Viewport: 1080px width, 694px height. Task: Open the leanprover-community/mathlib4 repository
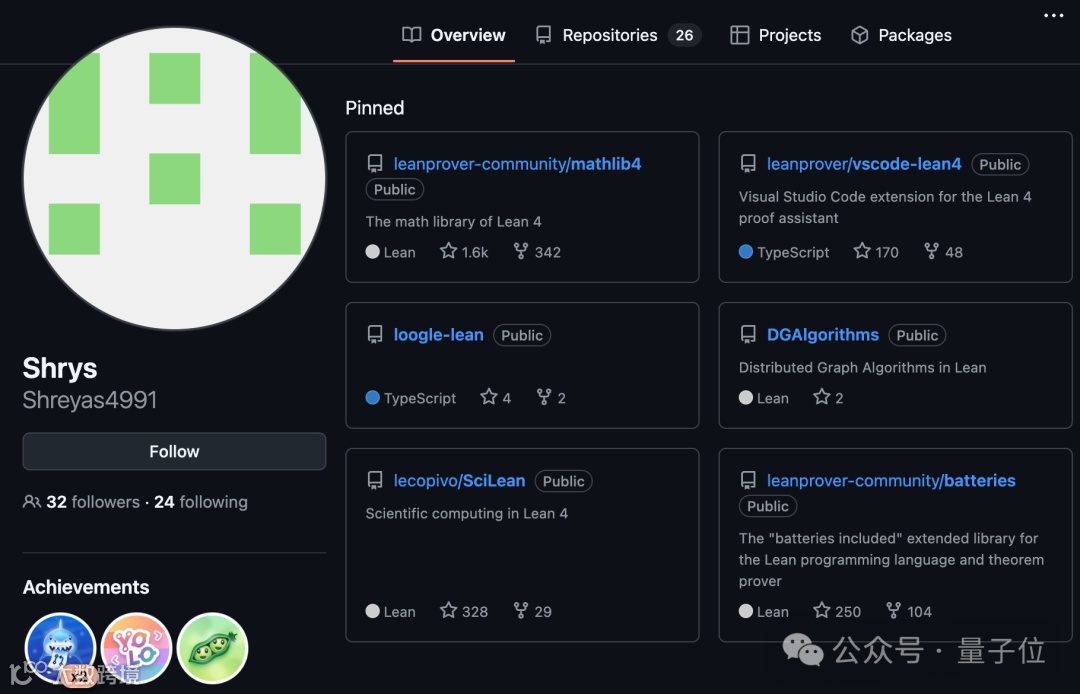[517, 164]
